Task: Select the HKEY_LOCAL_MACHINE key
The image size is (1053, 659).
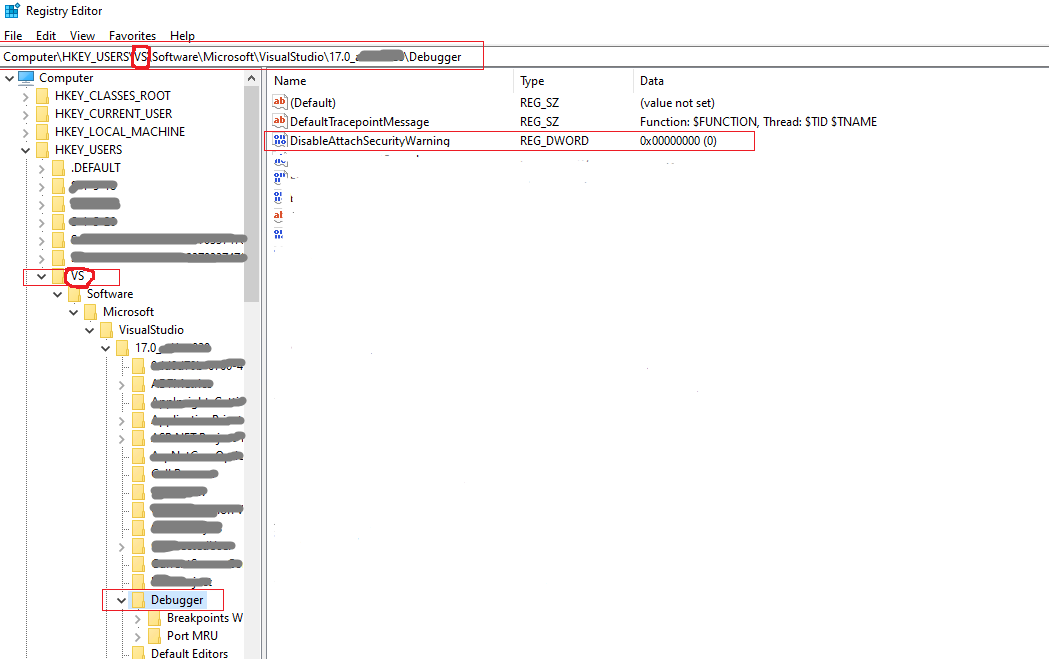Action: tap(120, 132)
